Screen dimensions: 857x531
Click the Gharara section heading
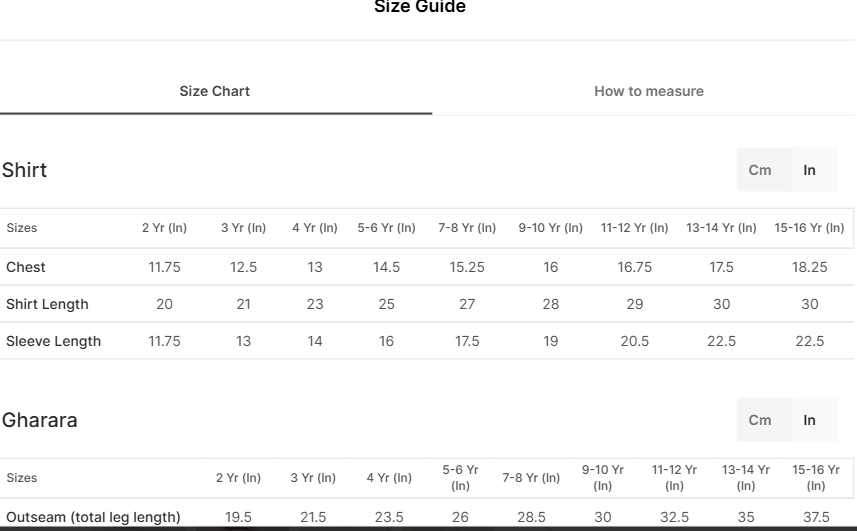point(39,420)
